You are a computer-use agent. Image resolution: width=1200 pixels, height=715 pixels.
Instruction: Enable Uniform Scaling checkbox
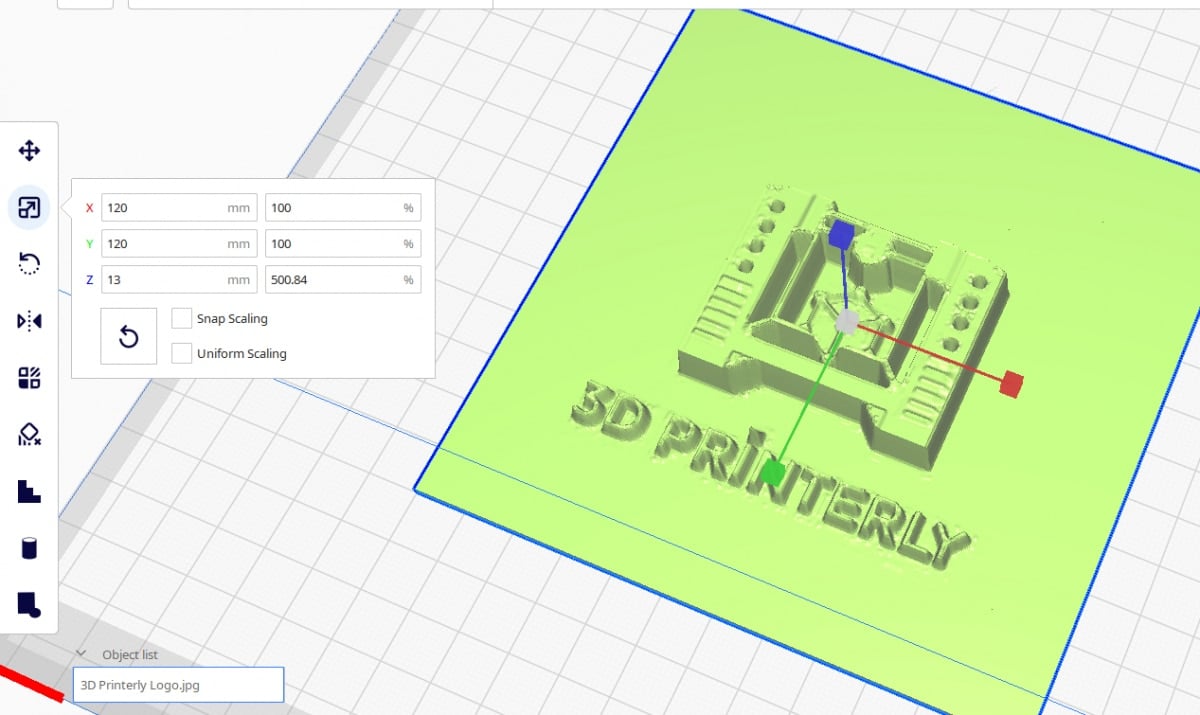pos(181,352)
